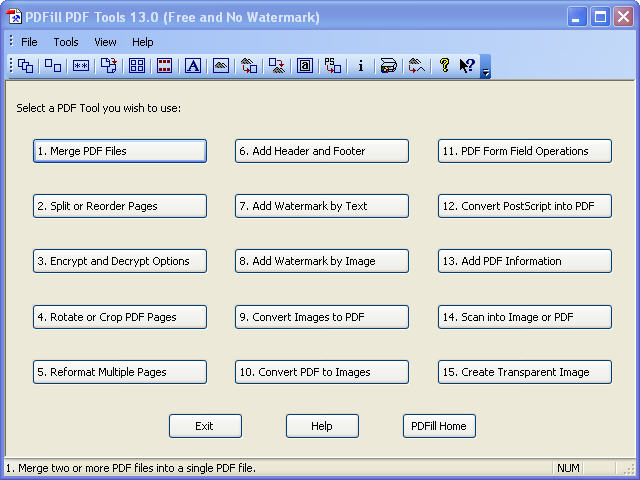Click the Exit button
Screen dimensions: 640x480
[205, 426]
